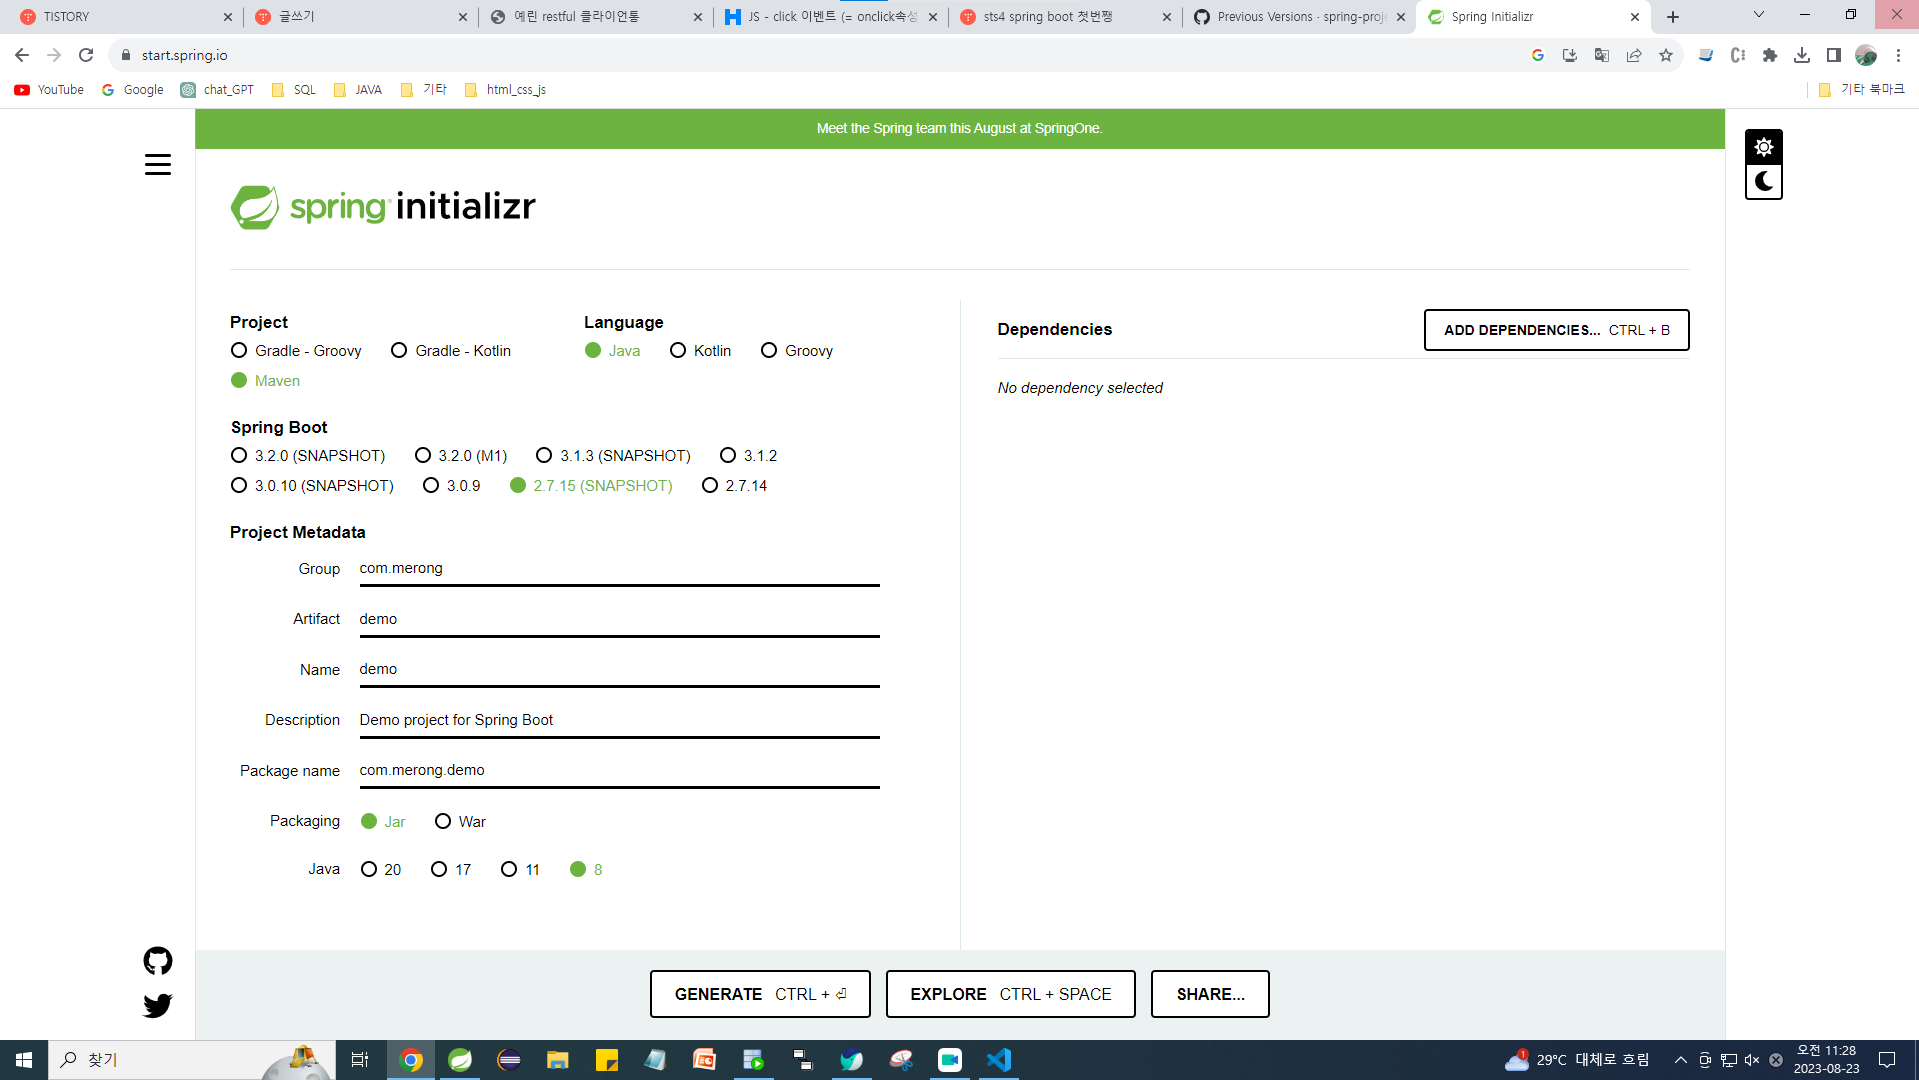The image size is (1919, 1080).
Task: Select Spring Boot 3.0.9 version
Action: coord(452,486)
